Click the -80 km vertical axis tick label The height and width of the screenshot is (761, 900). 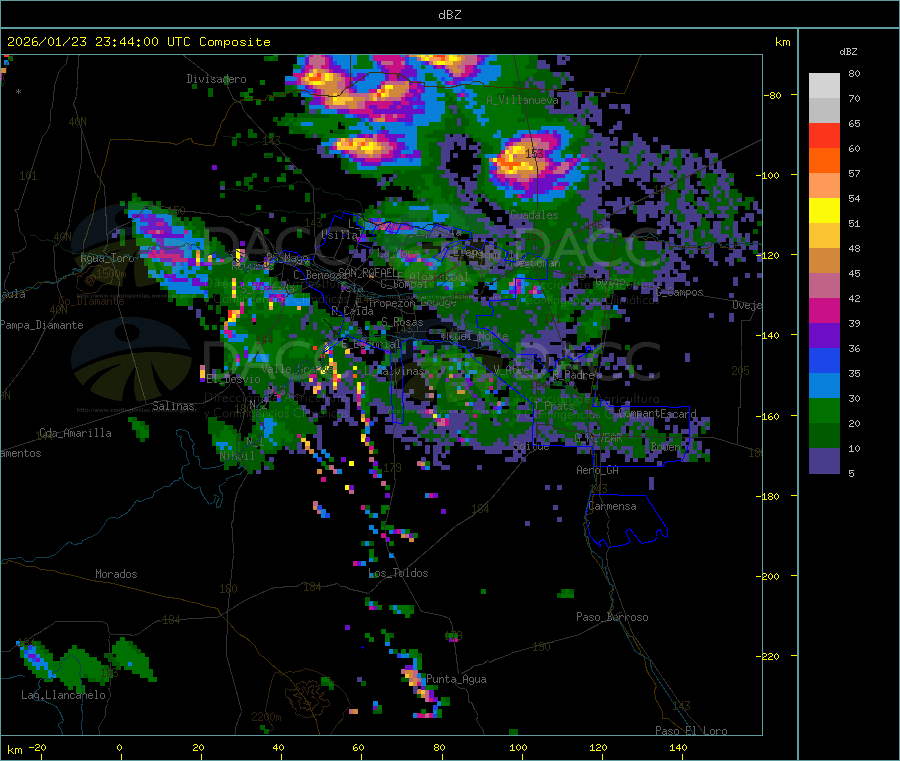point(772,95)
